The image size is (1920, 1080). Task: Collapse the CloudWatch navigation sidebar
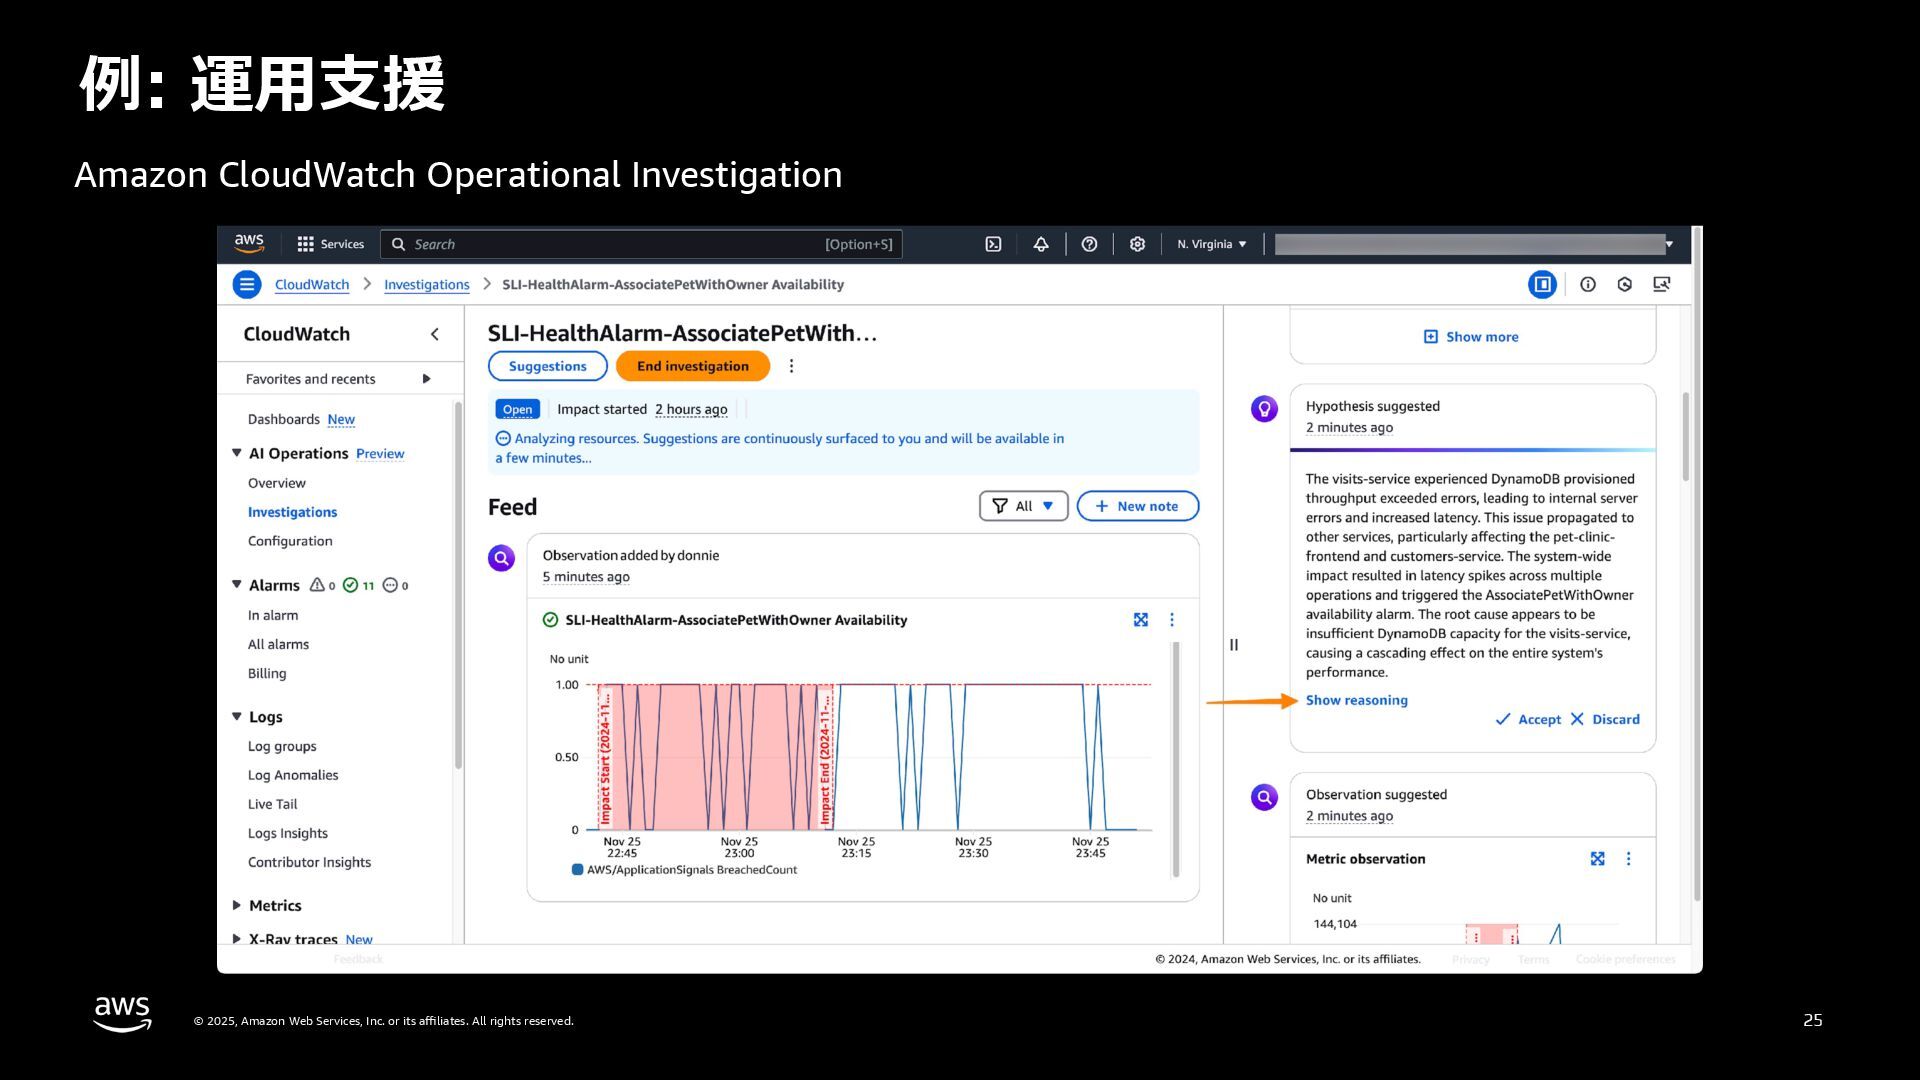pyautogui.click(x=434, y=334)
